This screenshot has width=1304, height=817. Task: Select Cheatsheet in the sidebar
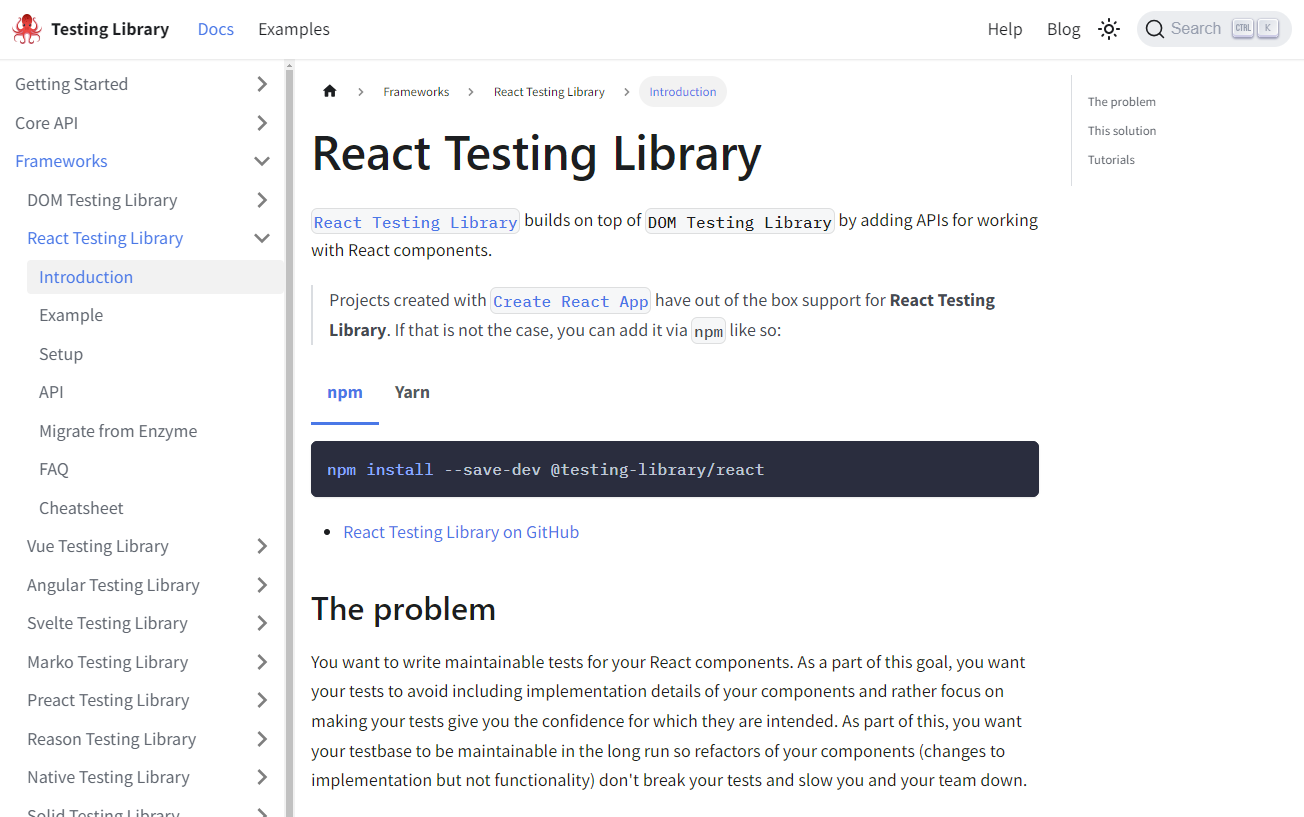pyautogui.click(x=81, y=507)
